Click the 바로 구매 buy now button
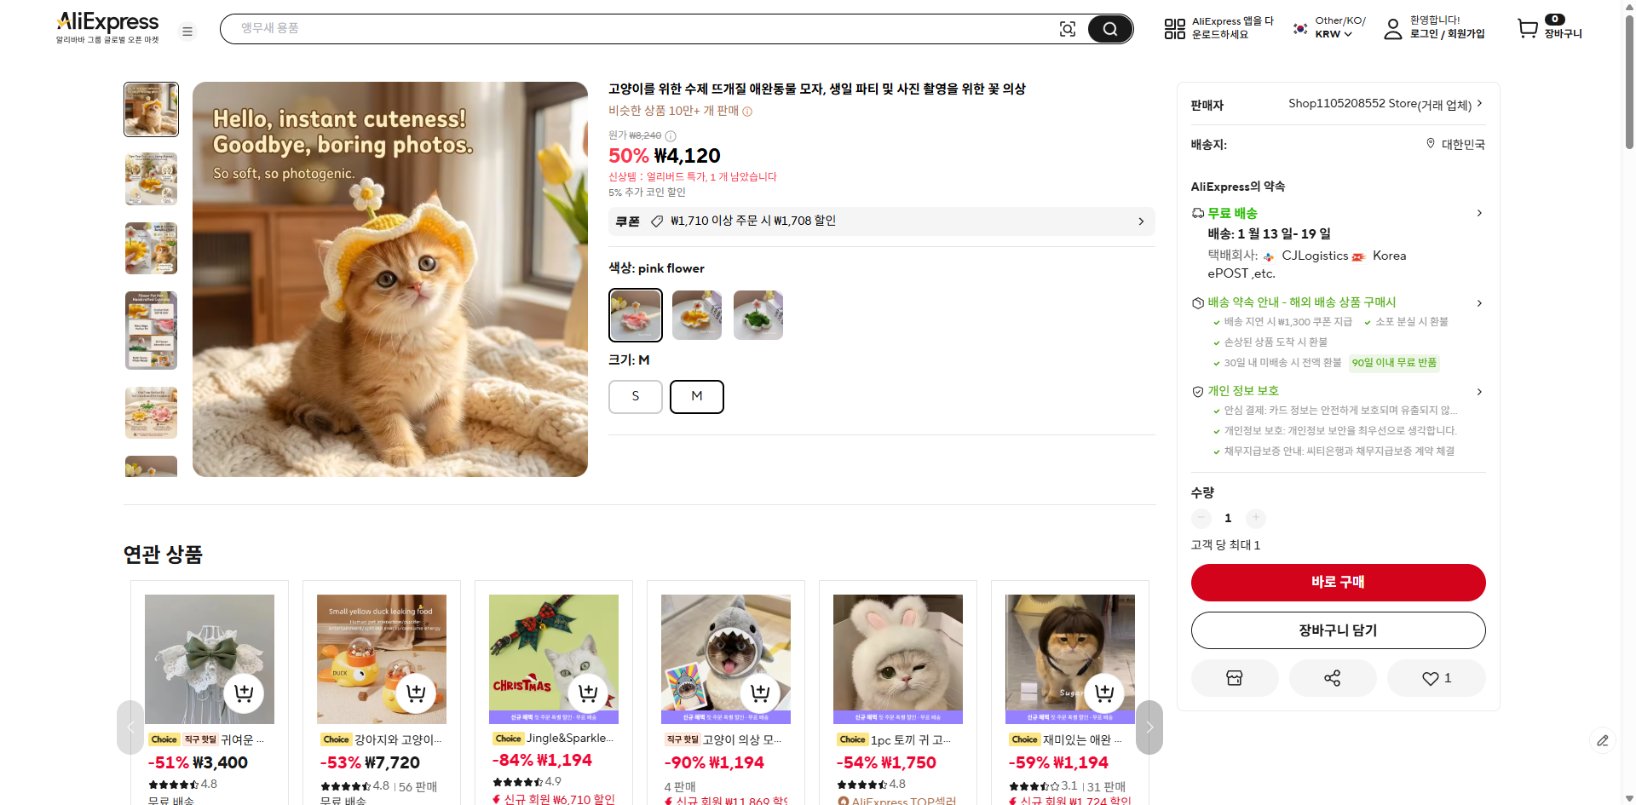Screen dimensions: 1636x805 coord(1337,582)
